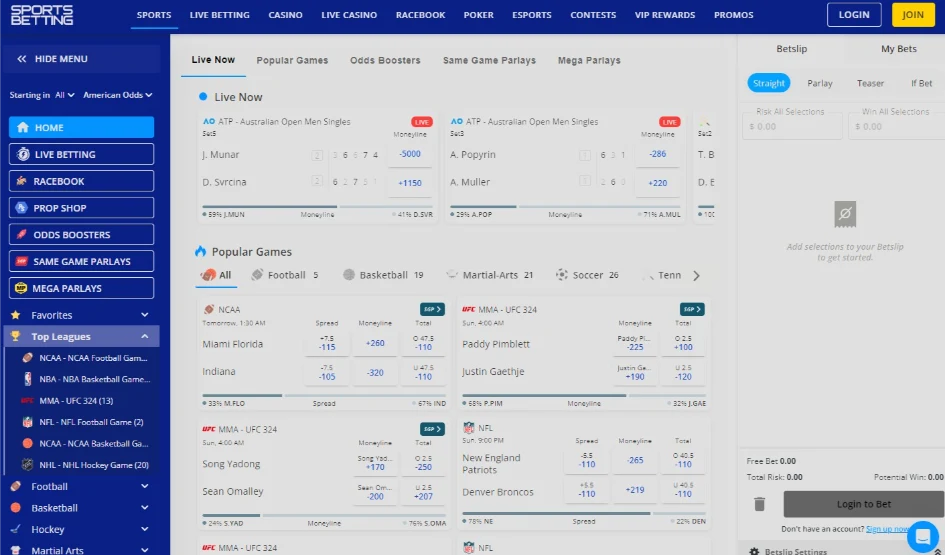Screen dimensions: 945x555
Task: Click the Top Leagues trophy icon
Action: coord(16,336)
